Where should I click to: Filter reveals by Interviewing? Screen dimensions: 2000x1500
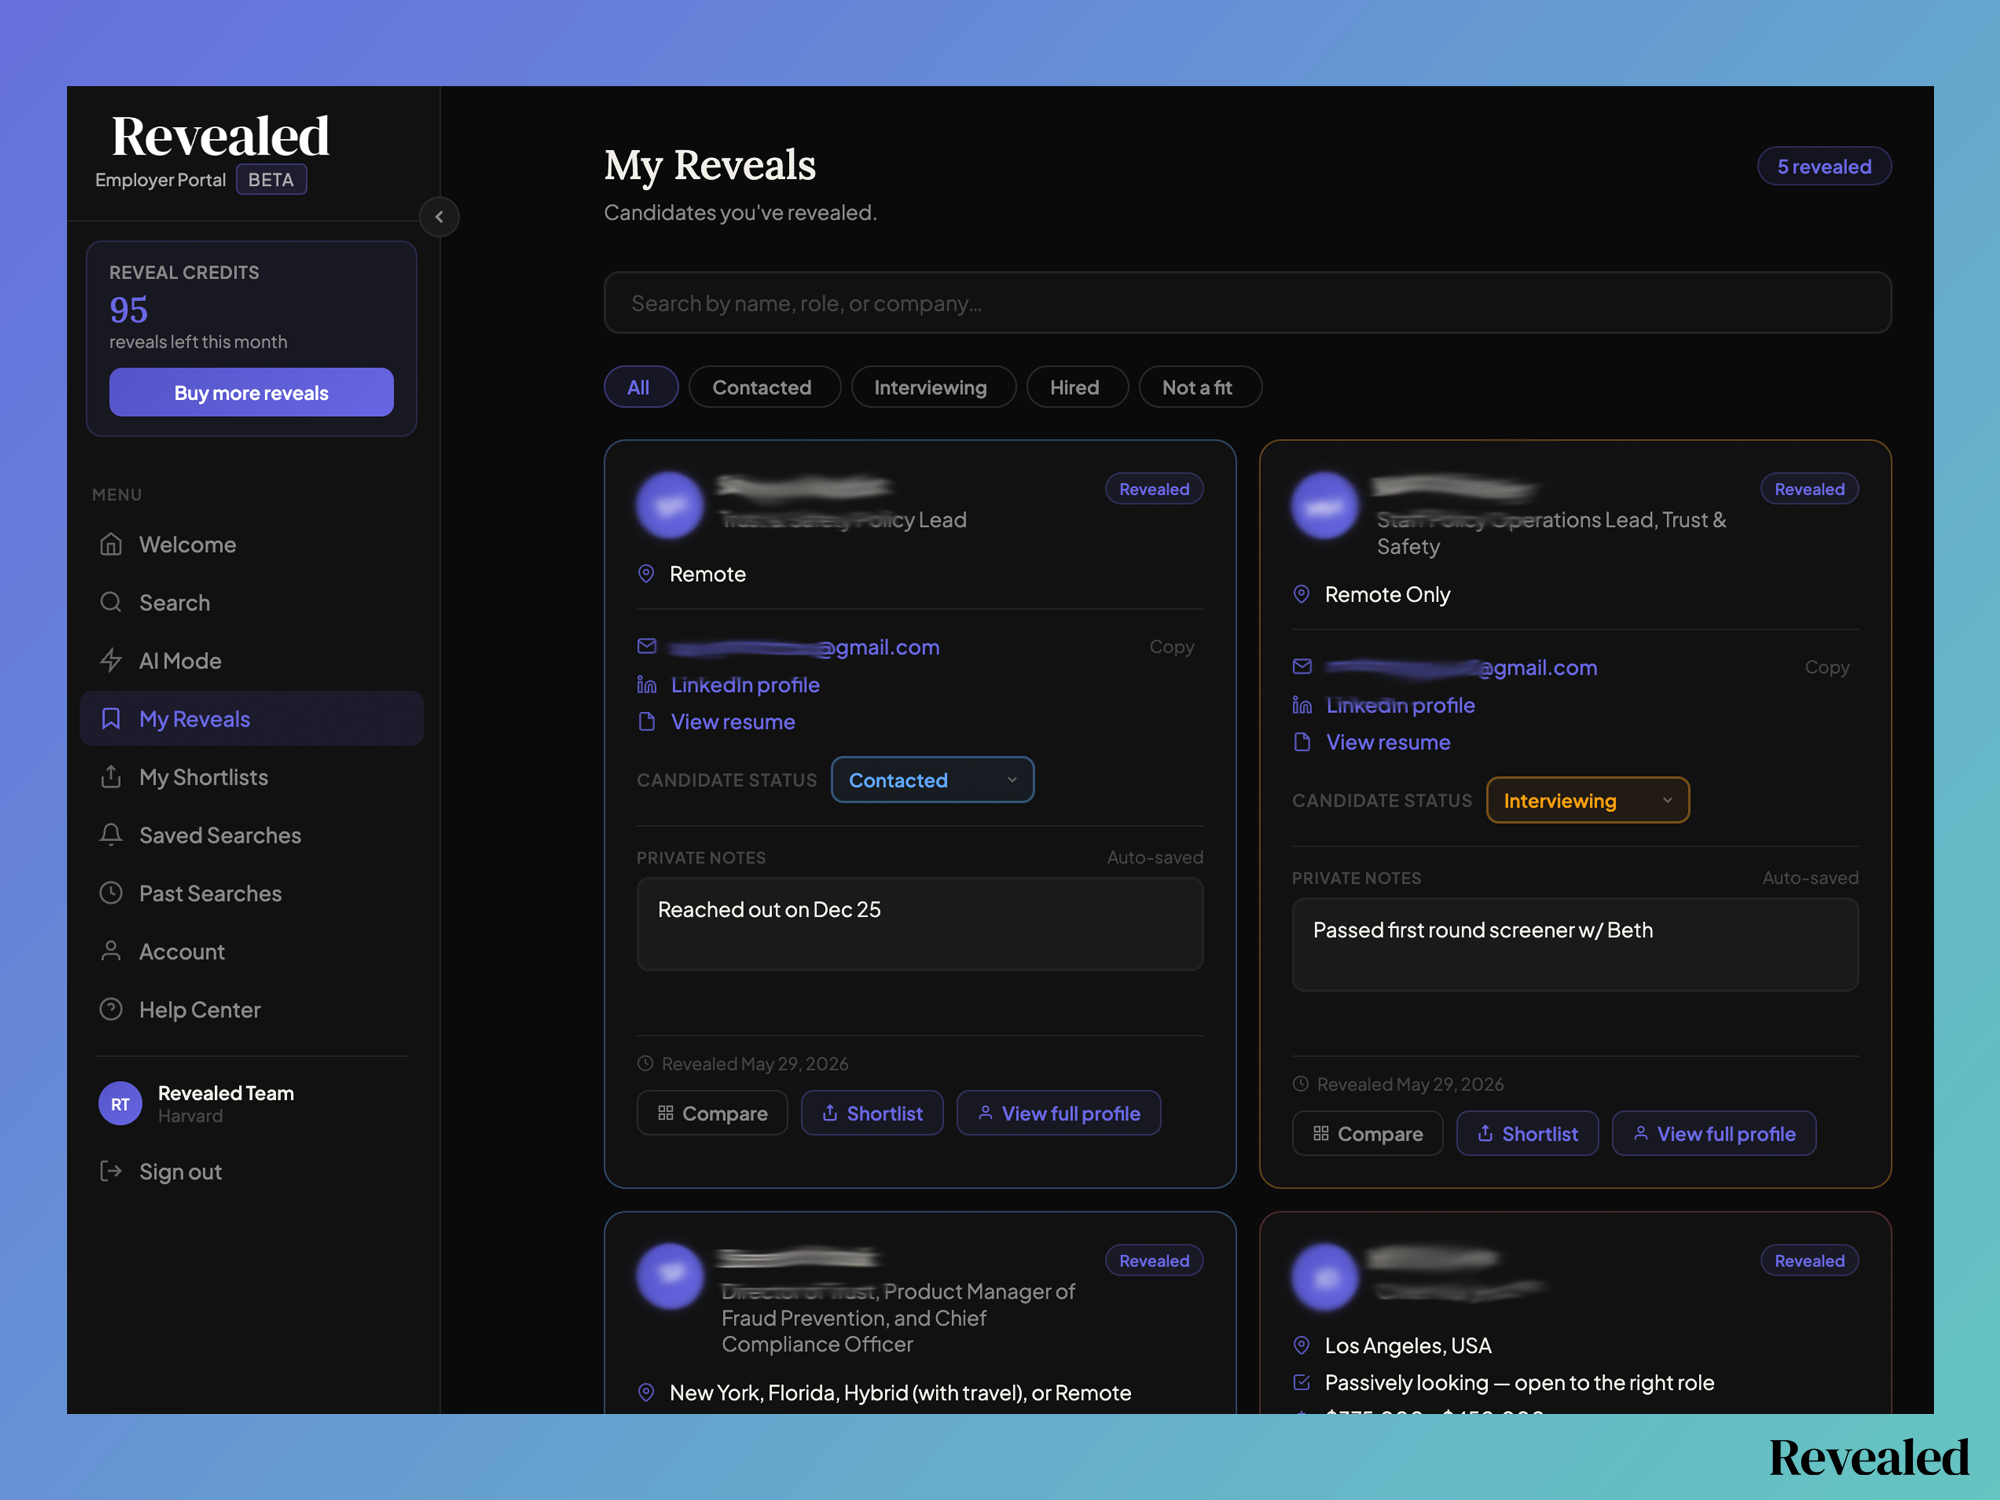(931, 387)
